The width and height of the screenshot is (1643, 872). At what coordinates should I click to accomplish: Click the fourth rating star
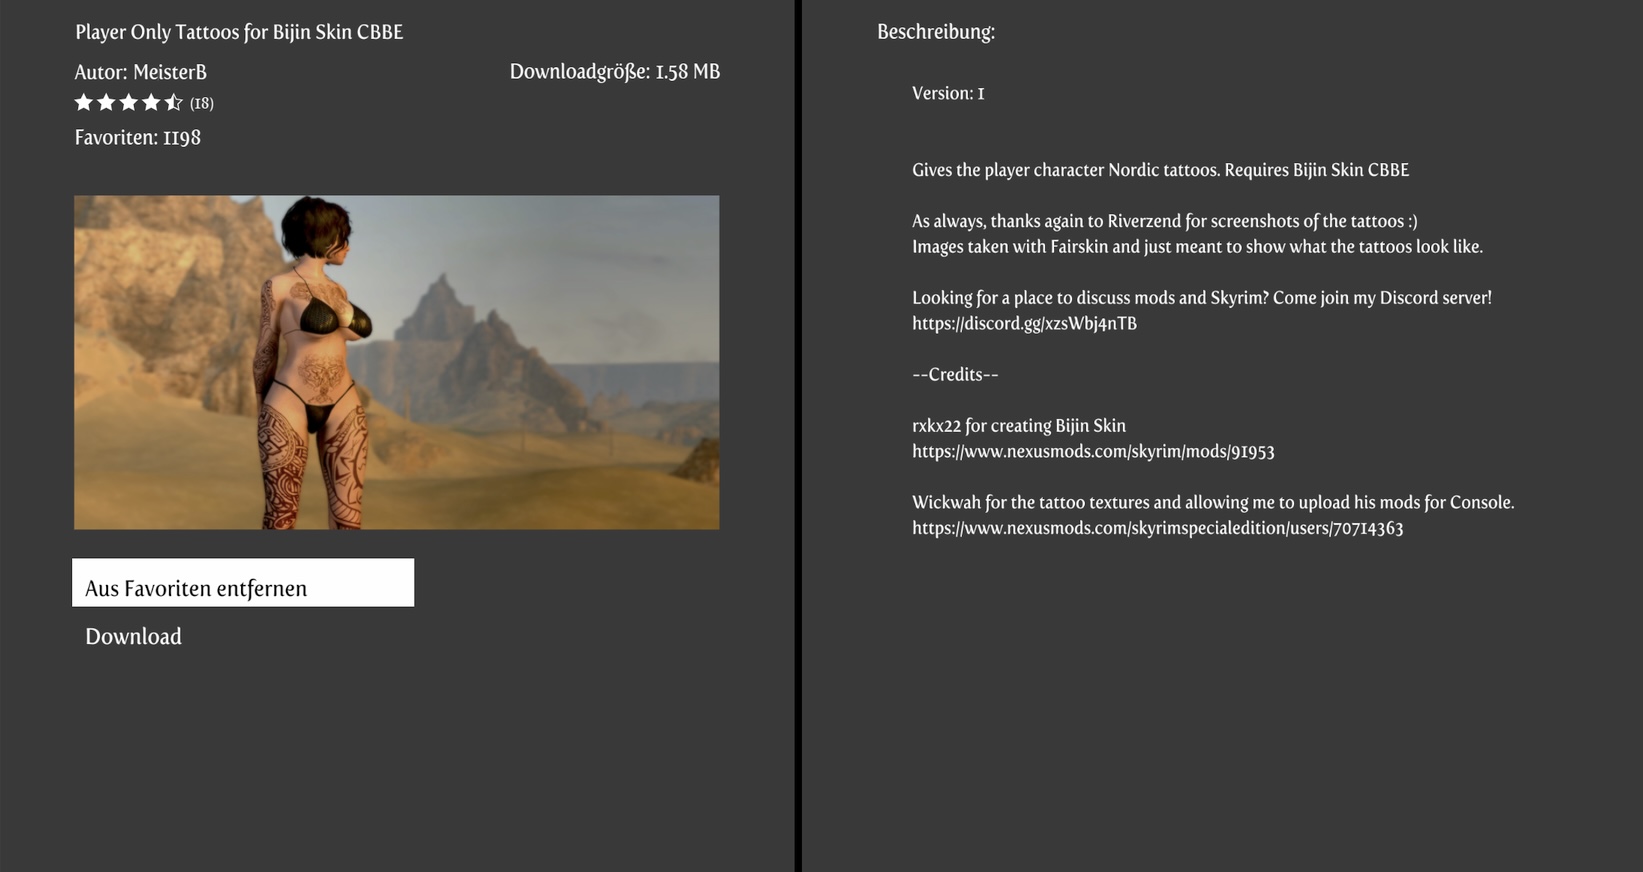click(x=151, y=102)
